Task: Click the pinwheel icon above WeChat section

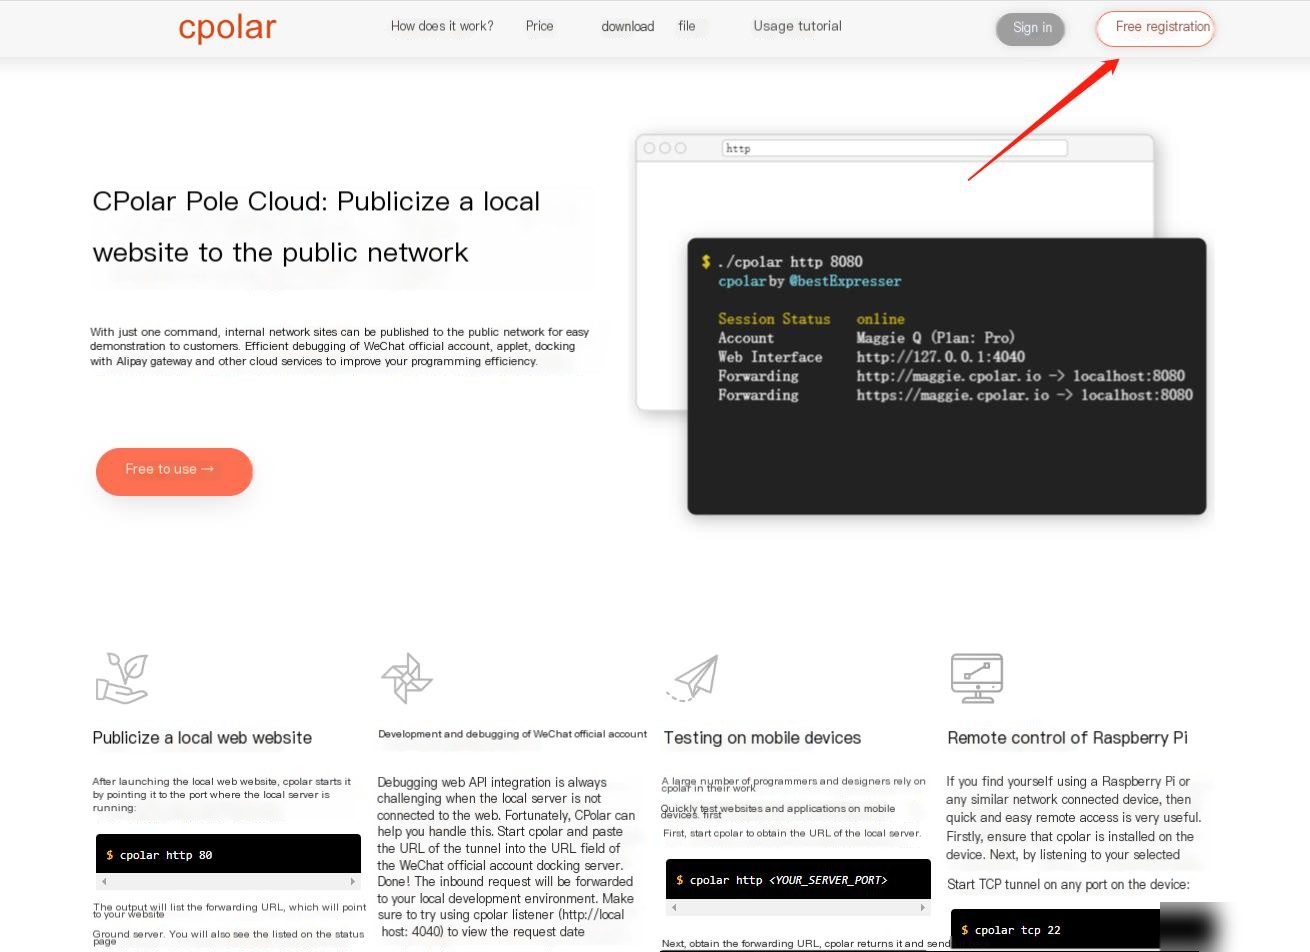Action: point(407,679)
